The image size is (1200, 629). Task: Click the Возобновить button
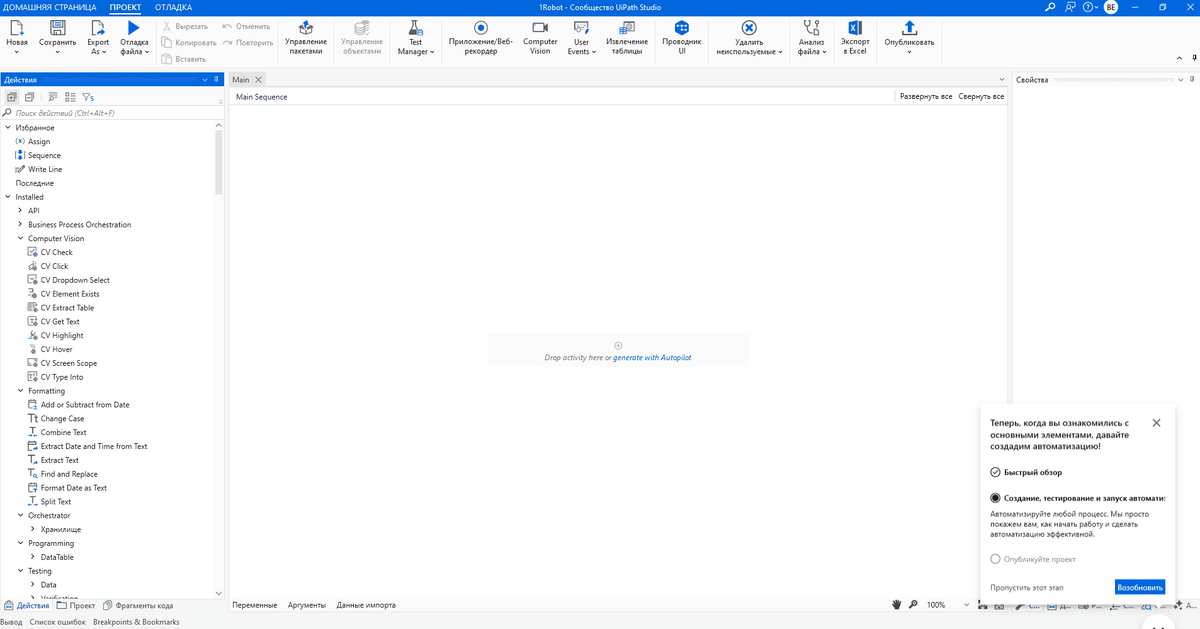coord(1140,587)
